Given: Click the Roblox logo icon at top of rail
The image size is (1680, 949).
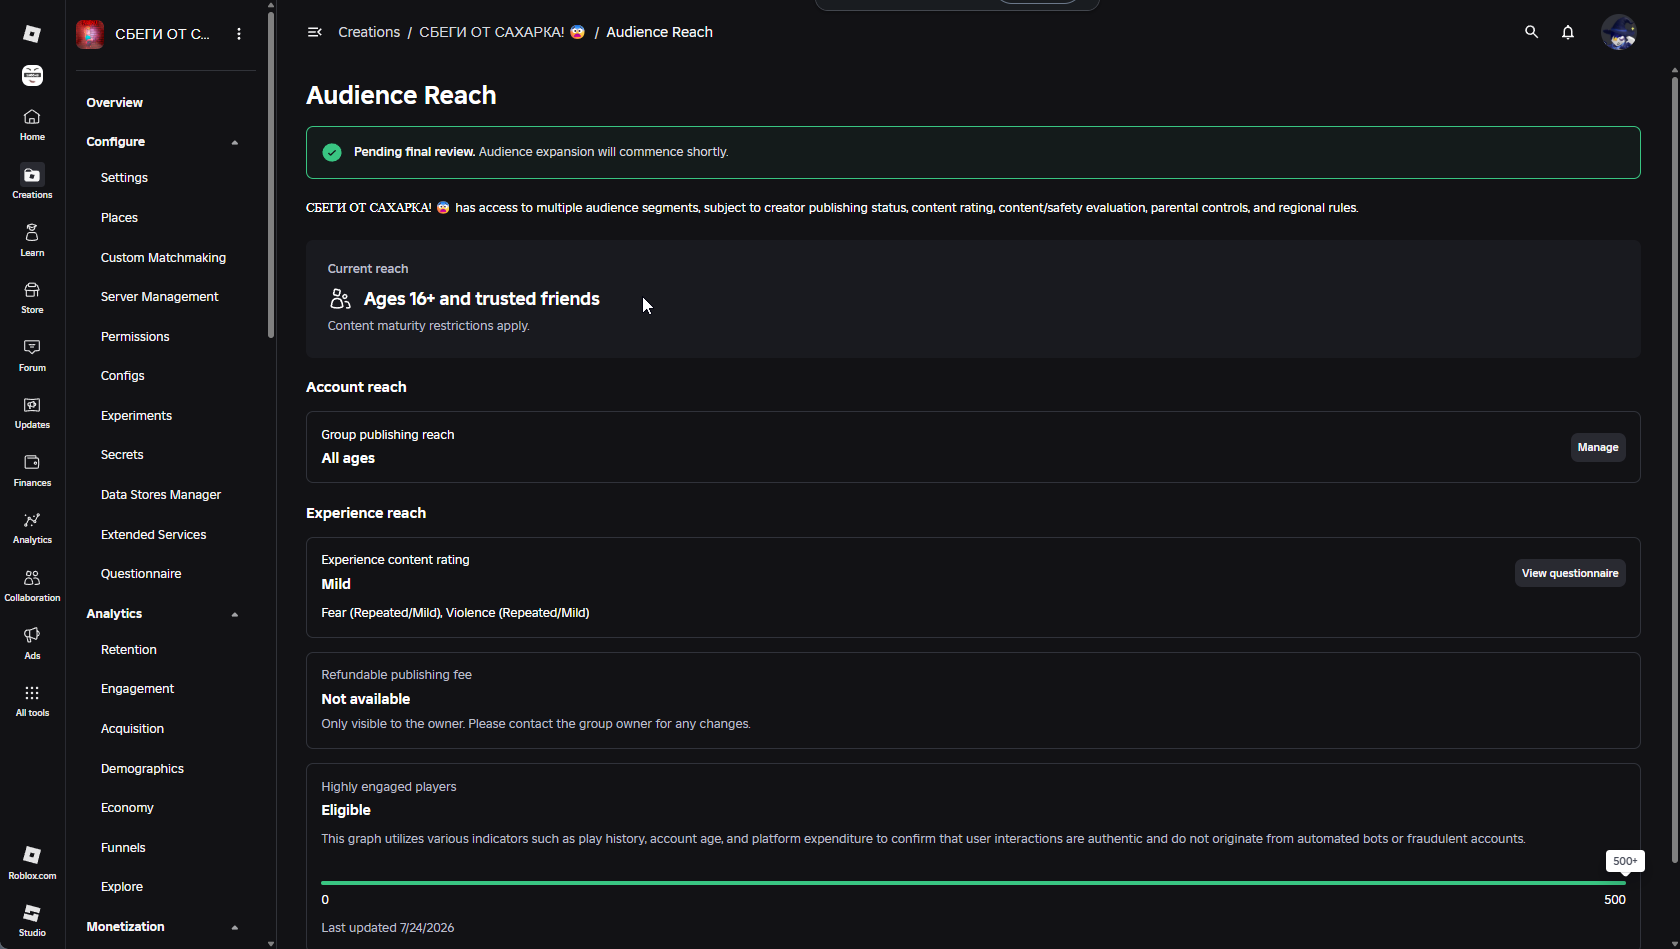Looking at the screenshot, I should [x=32, y=34].
